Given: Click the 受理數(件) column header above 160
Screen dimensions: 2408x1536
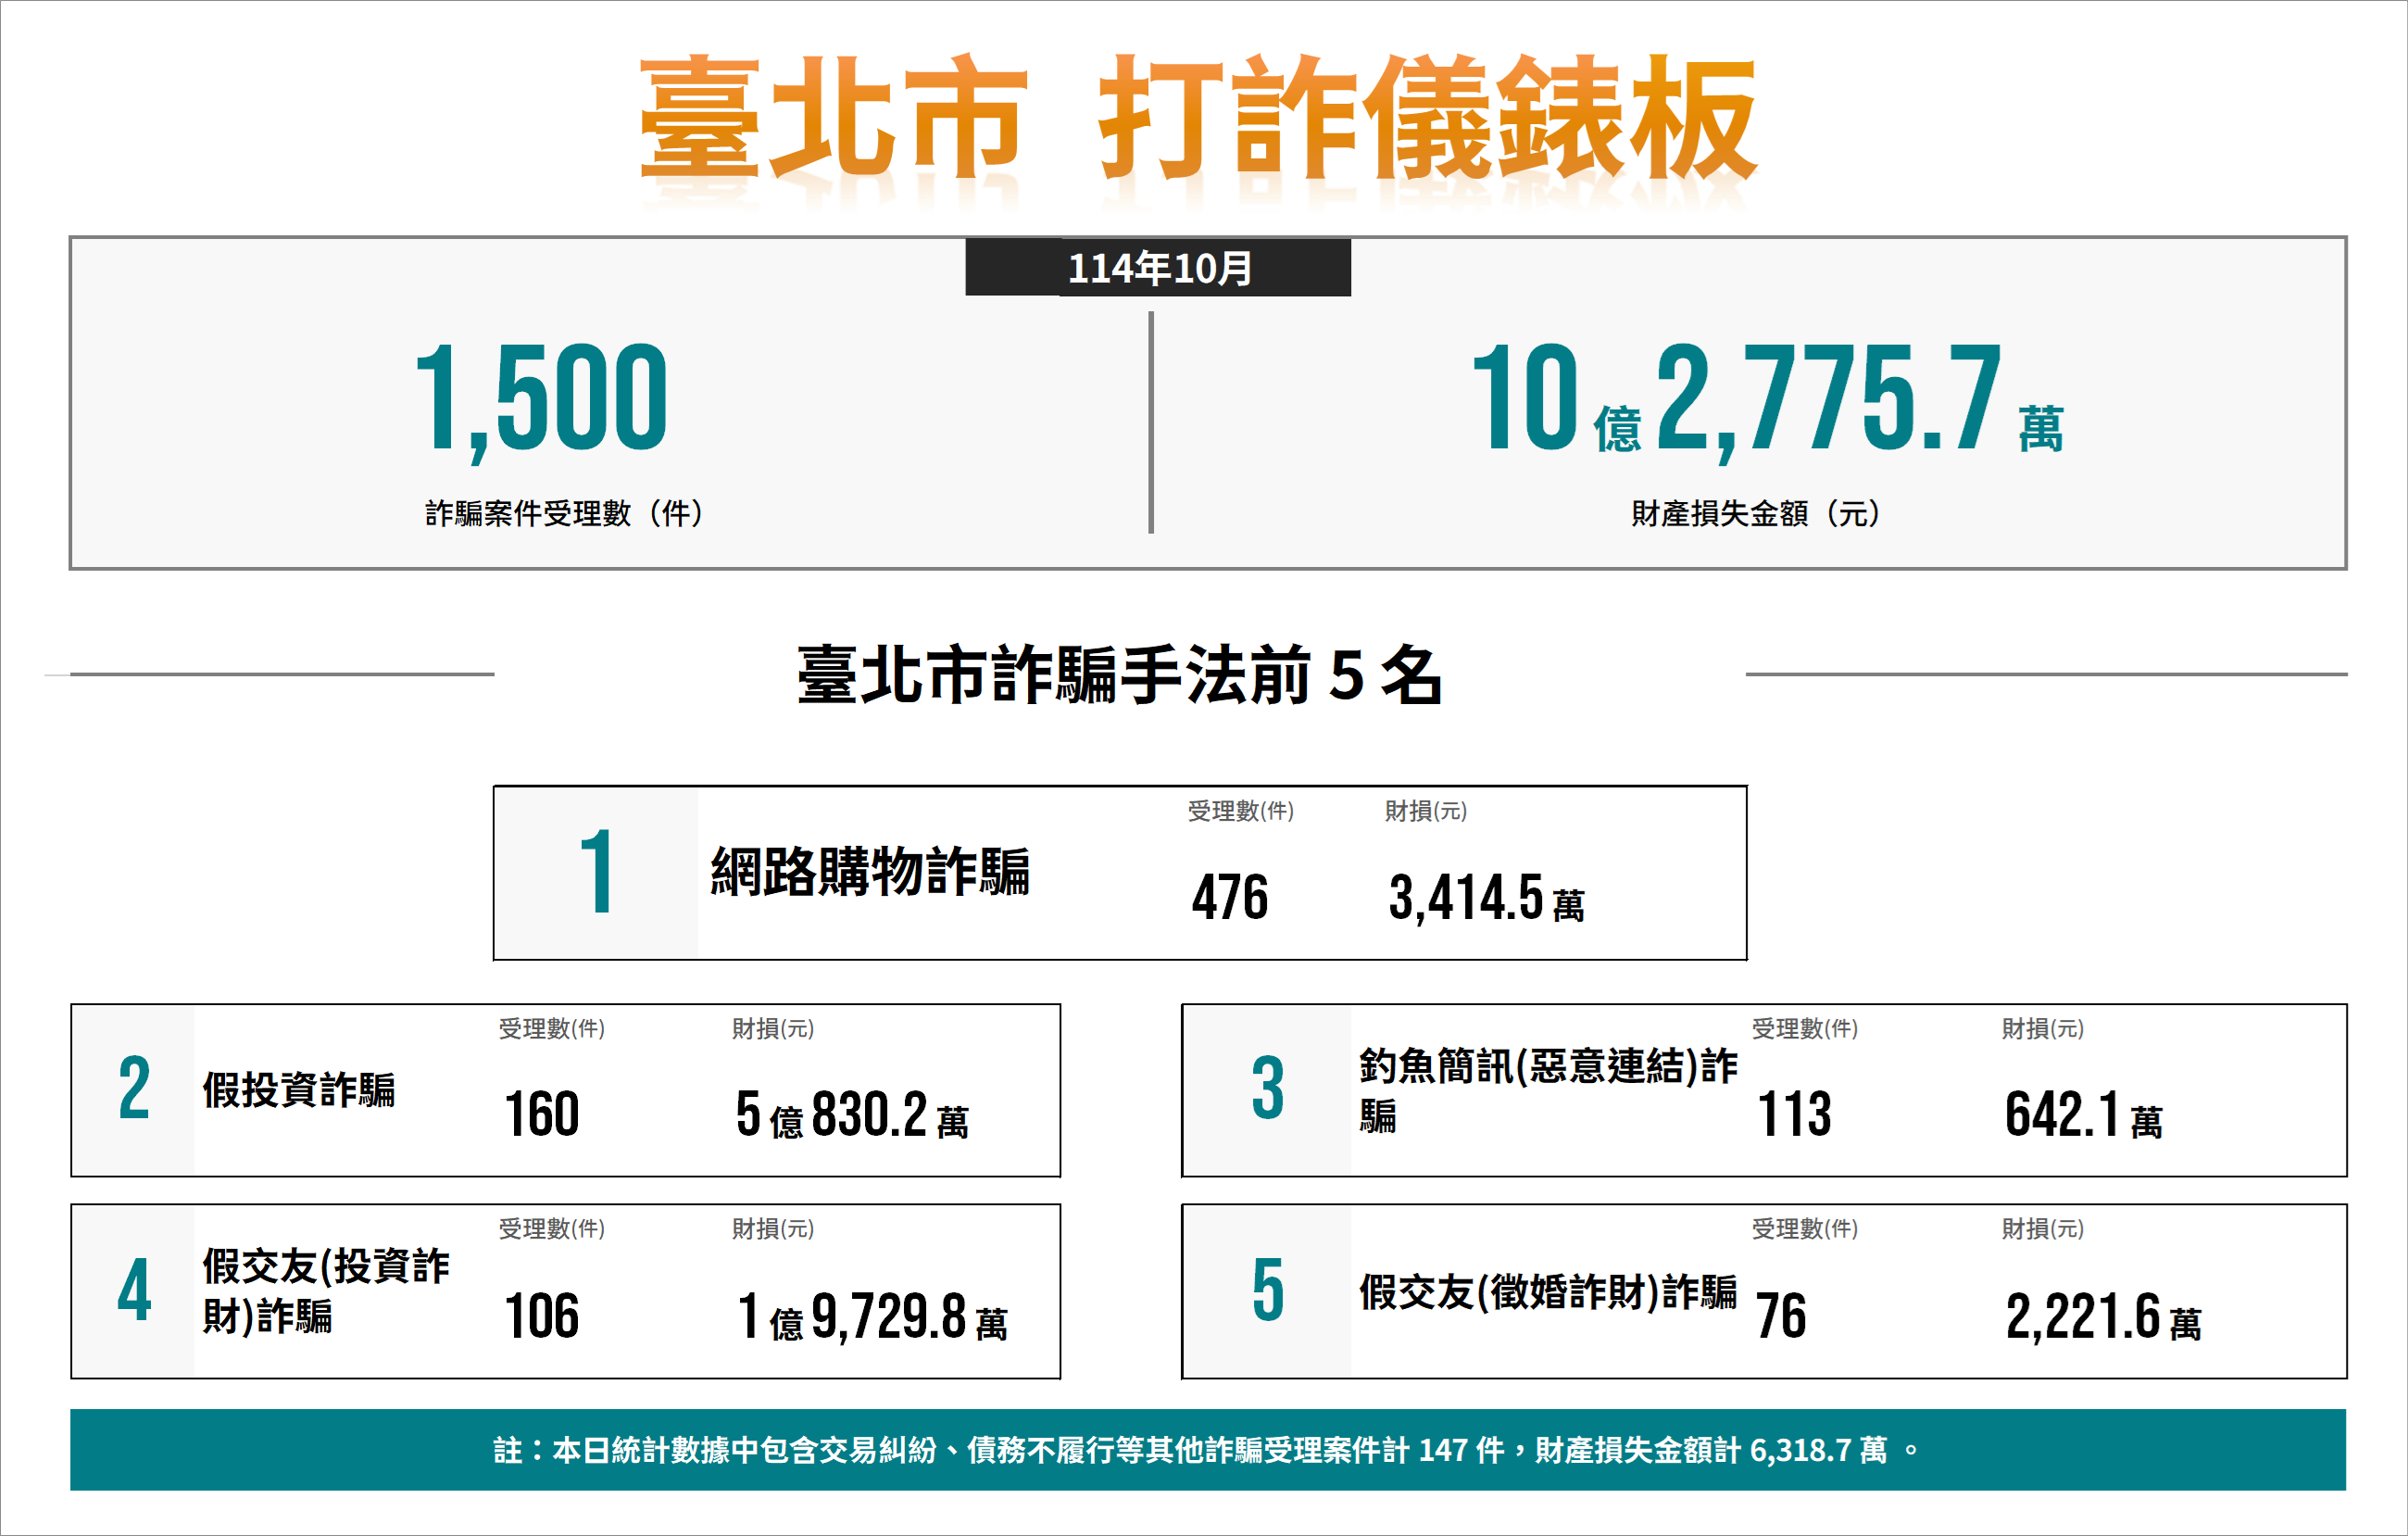Looking at the screenshot, I should 552,1029.
